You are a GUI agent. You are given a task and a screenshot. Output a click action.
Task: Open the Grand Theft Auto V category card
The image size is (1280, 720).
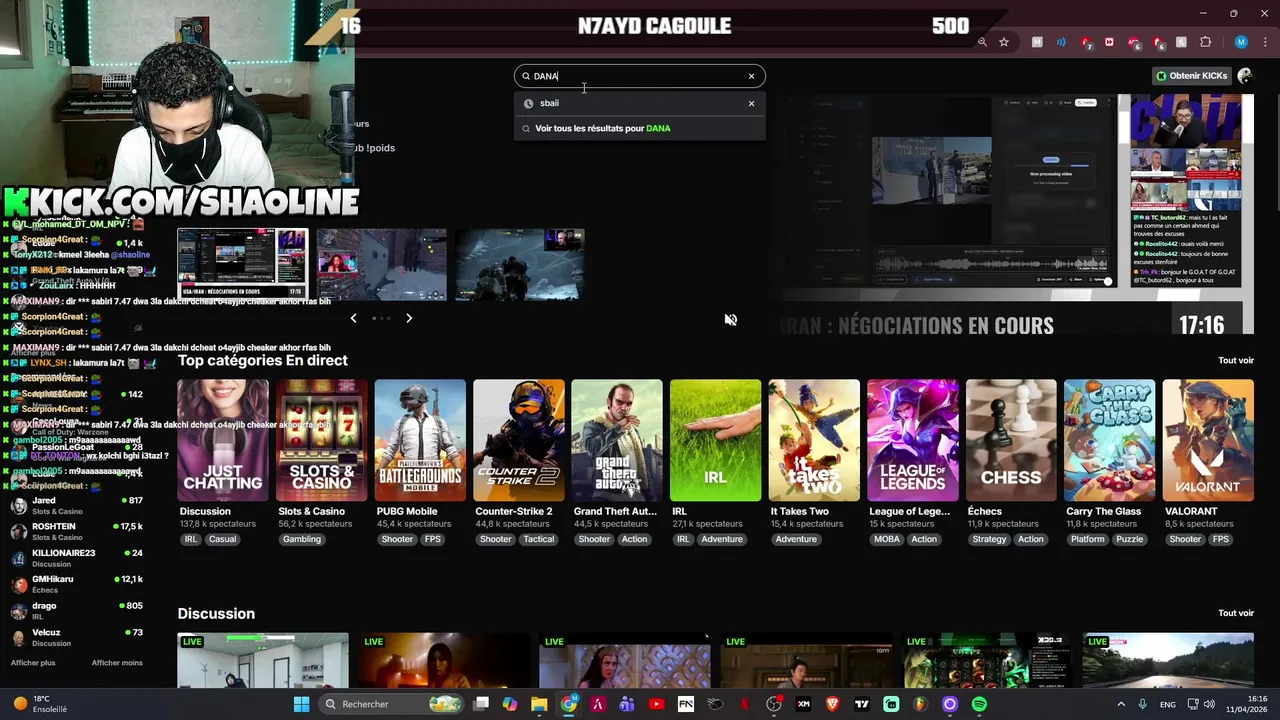coord(617,440)
